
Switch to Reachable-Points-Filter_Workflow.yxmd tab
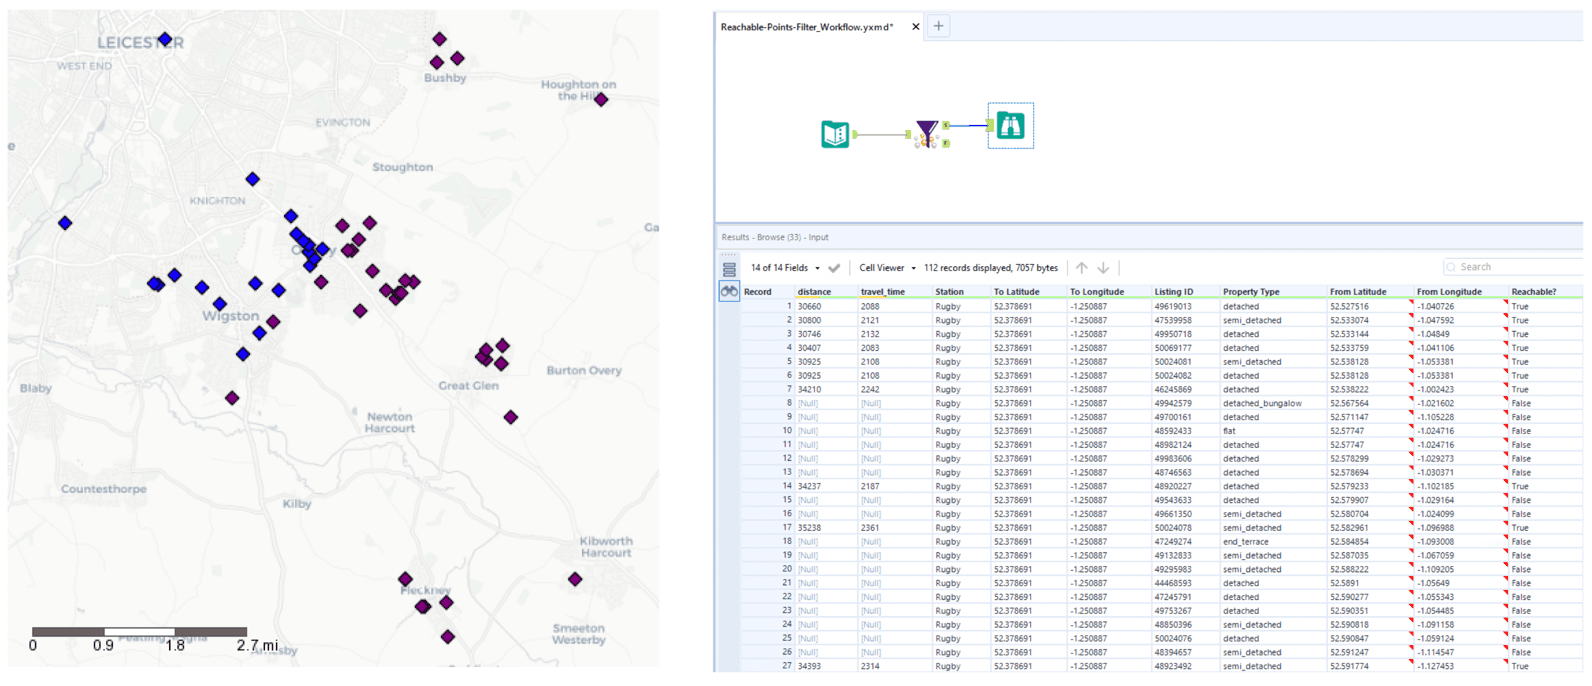[806, 27]
